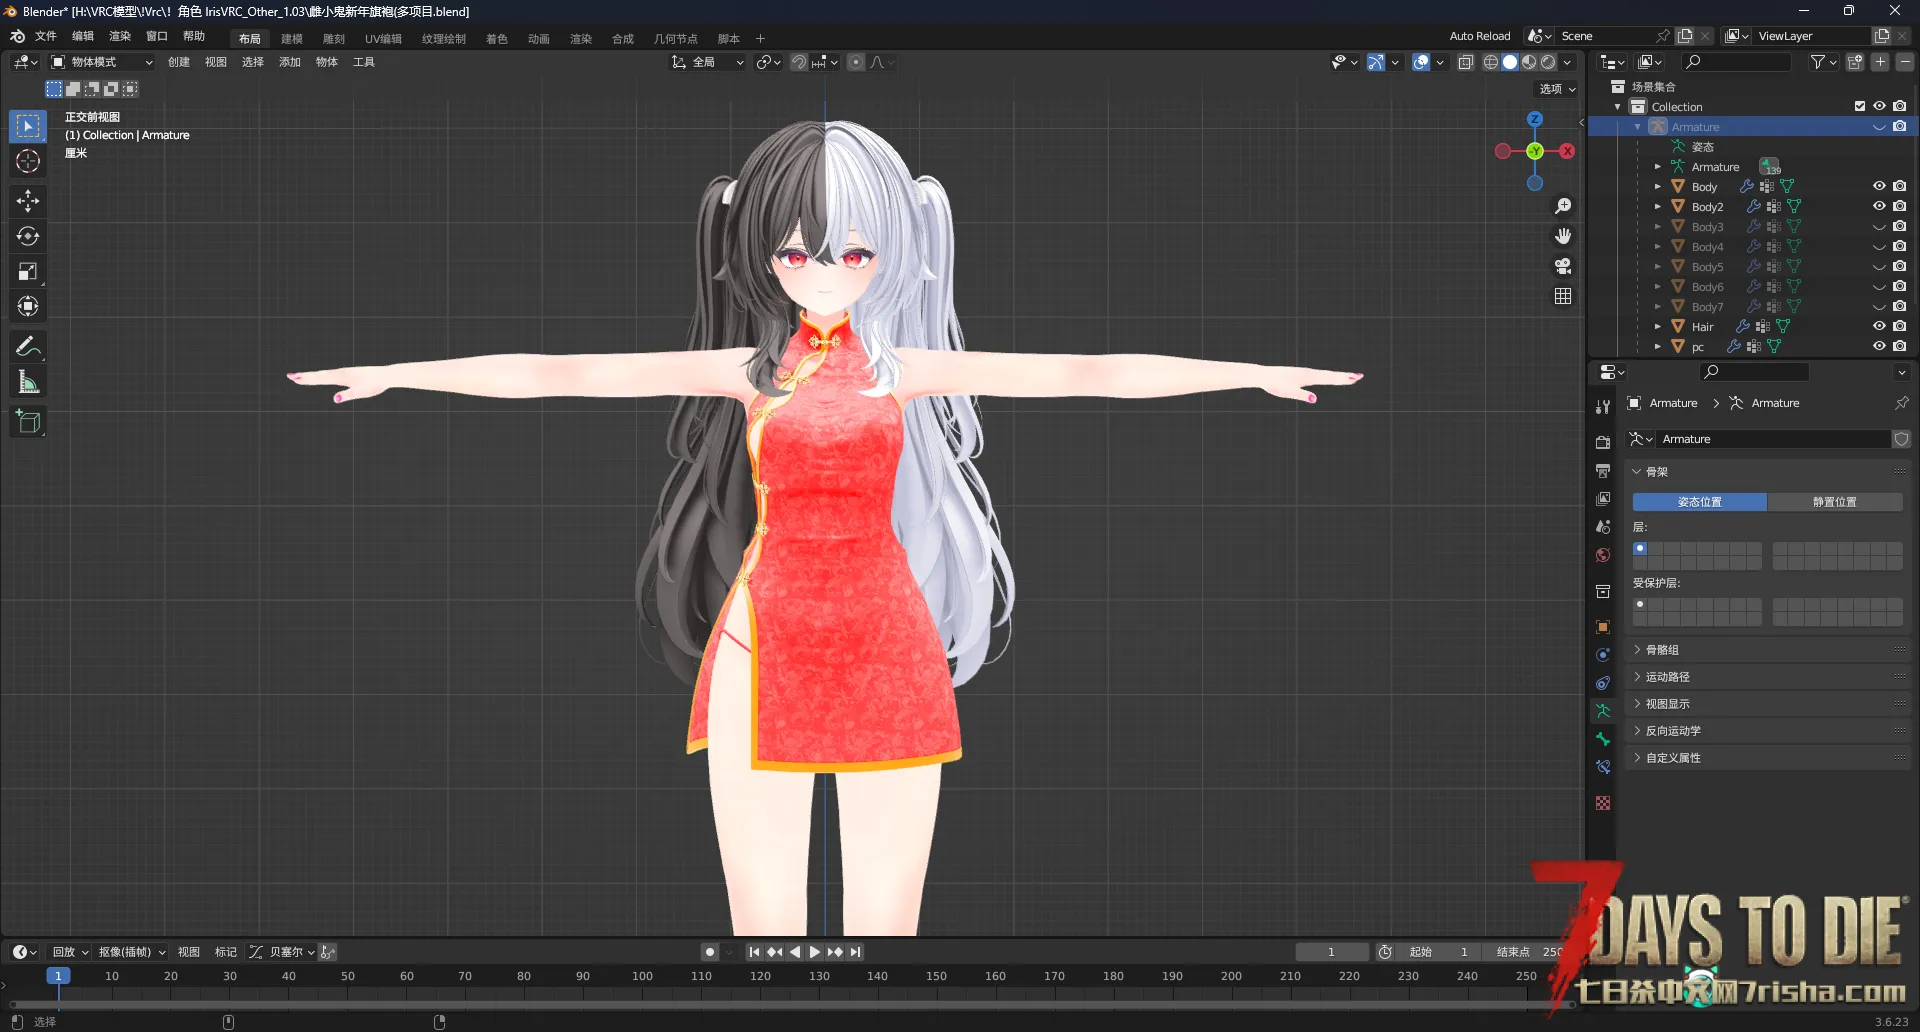Select the Scale tool
The height and width of the screenshot is (1032, 1920).
28,271
